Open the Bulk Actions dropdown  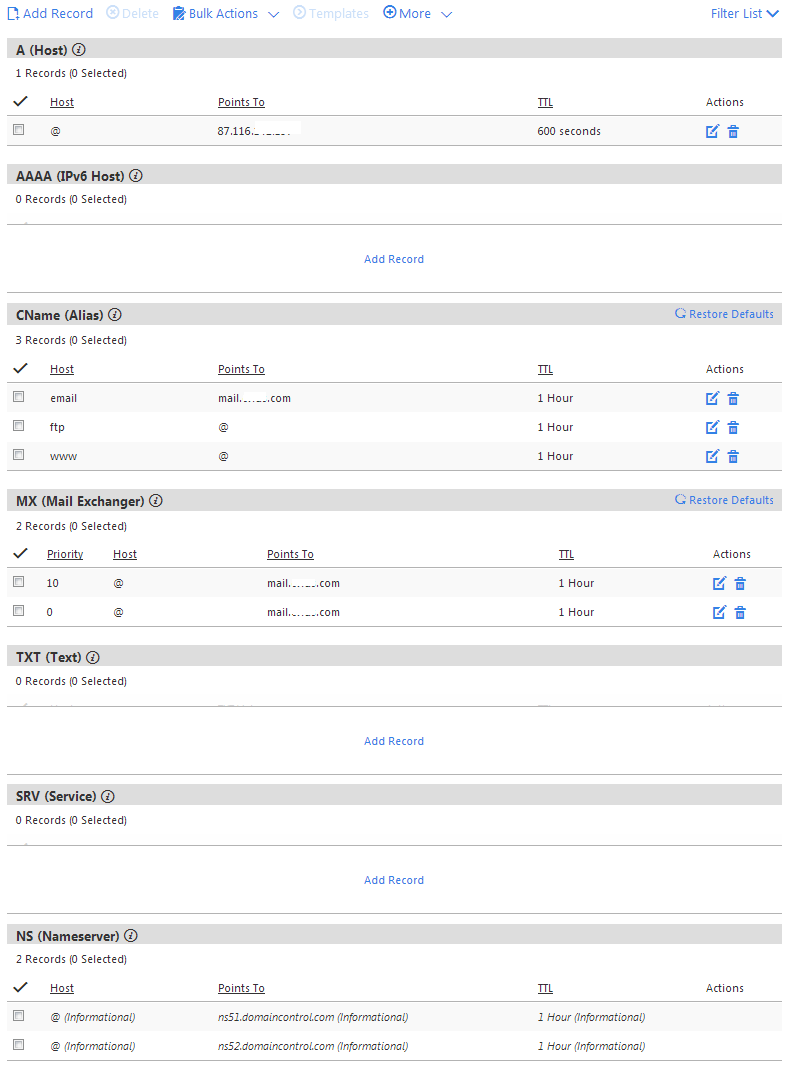225,14
